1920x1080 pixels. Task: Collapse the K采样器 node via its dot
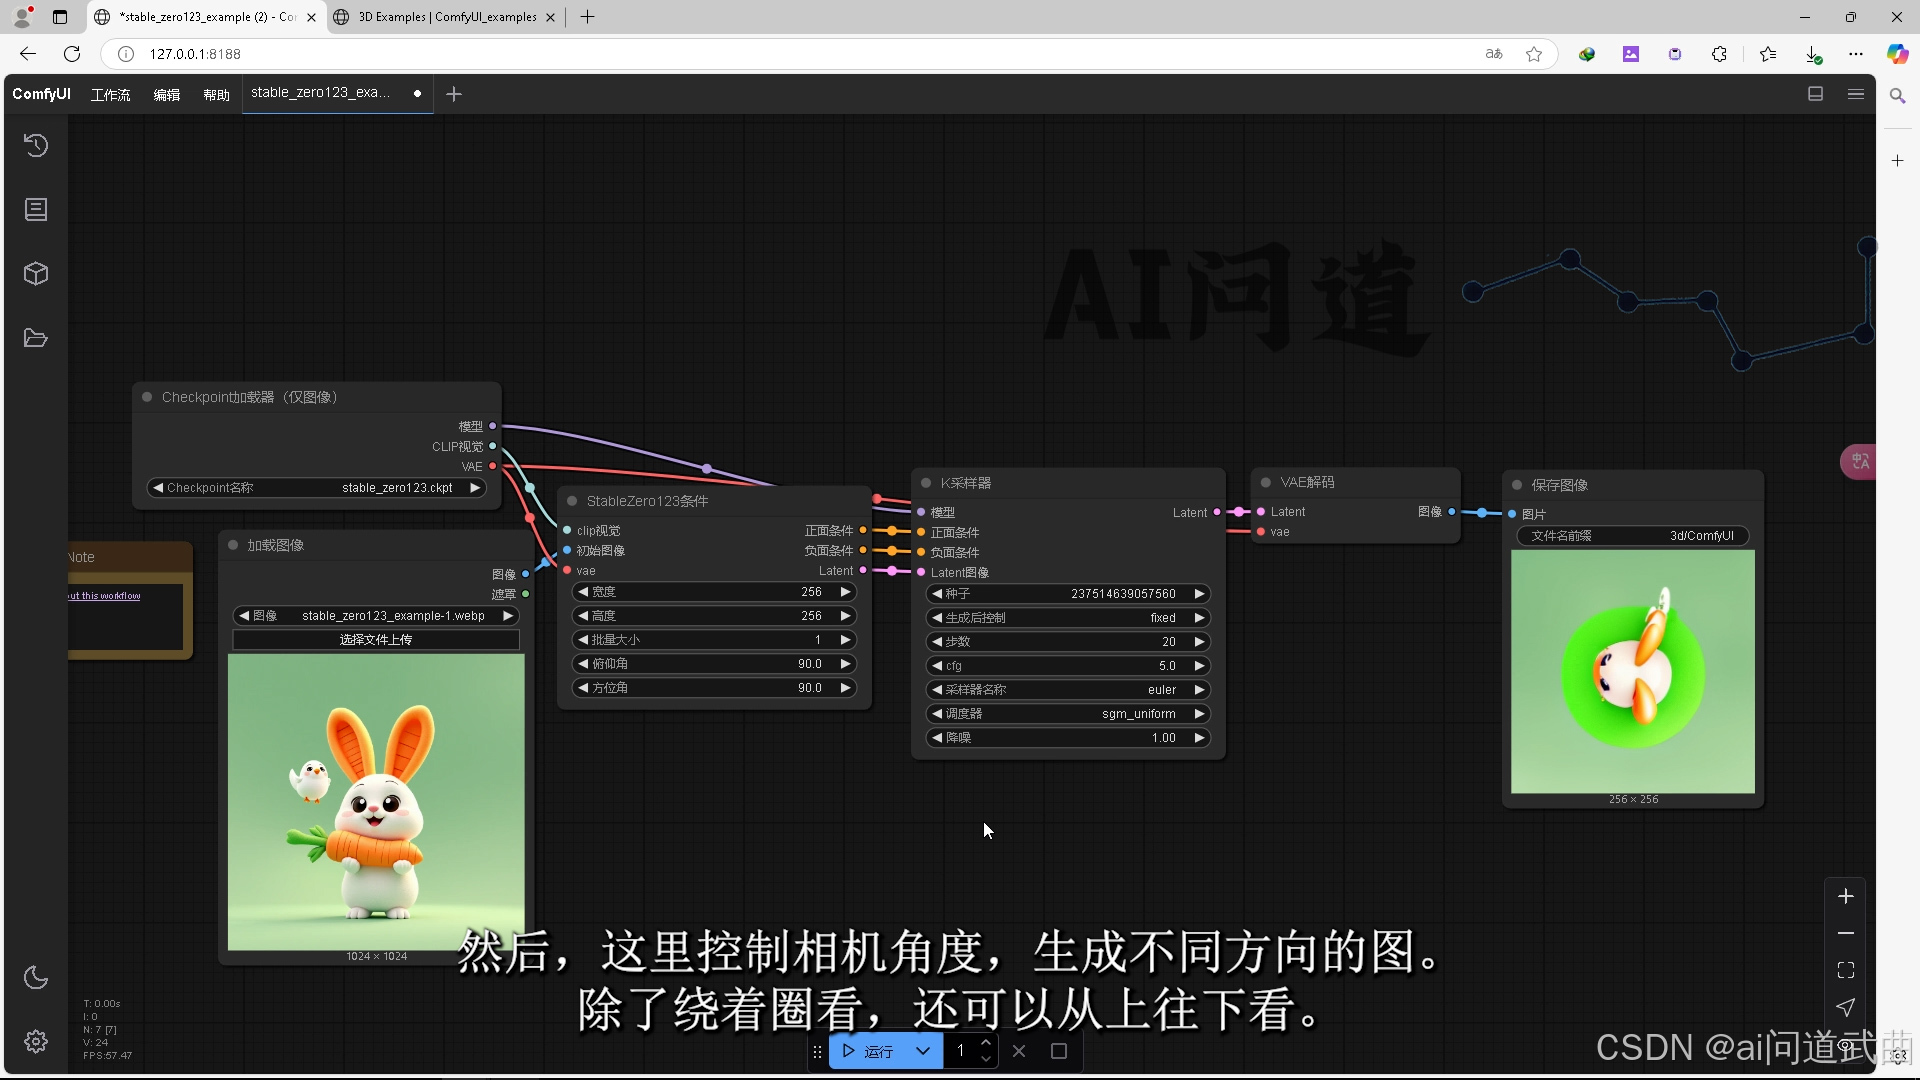pyautogui.click(x=926, y=483)
